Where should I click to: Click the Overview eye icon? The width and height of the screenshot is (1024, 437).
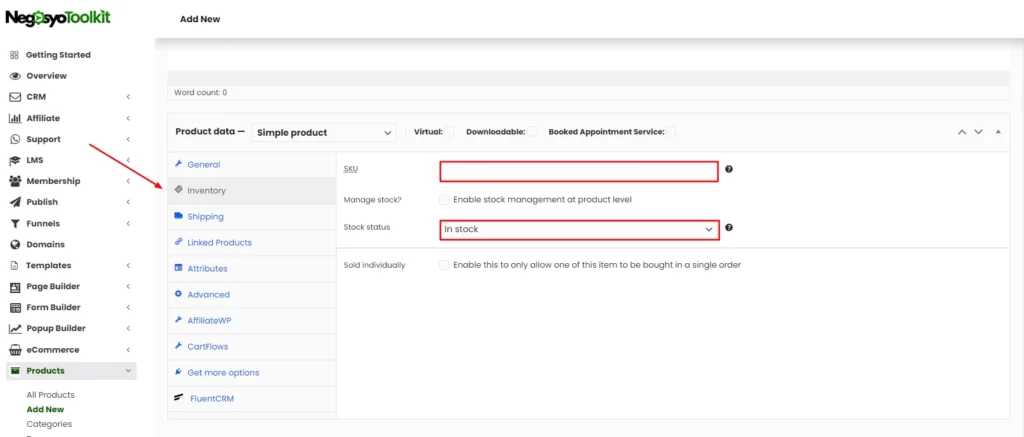pos(14,76)
